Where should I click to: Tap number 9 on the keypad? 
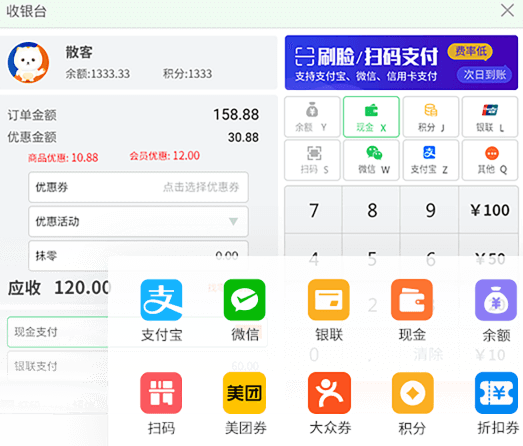point(430,210)
